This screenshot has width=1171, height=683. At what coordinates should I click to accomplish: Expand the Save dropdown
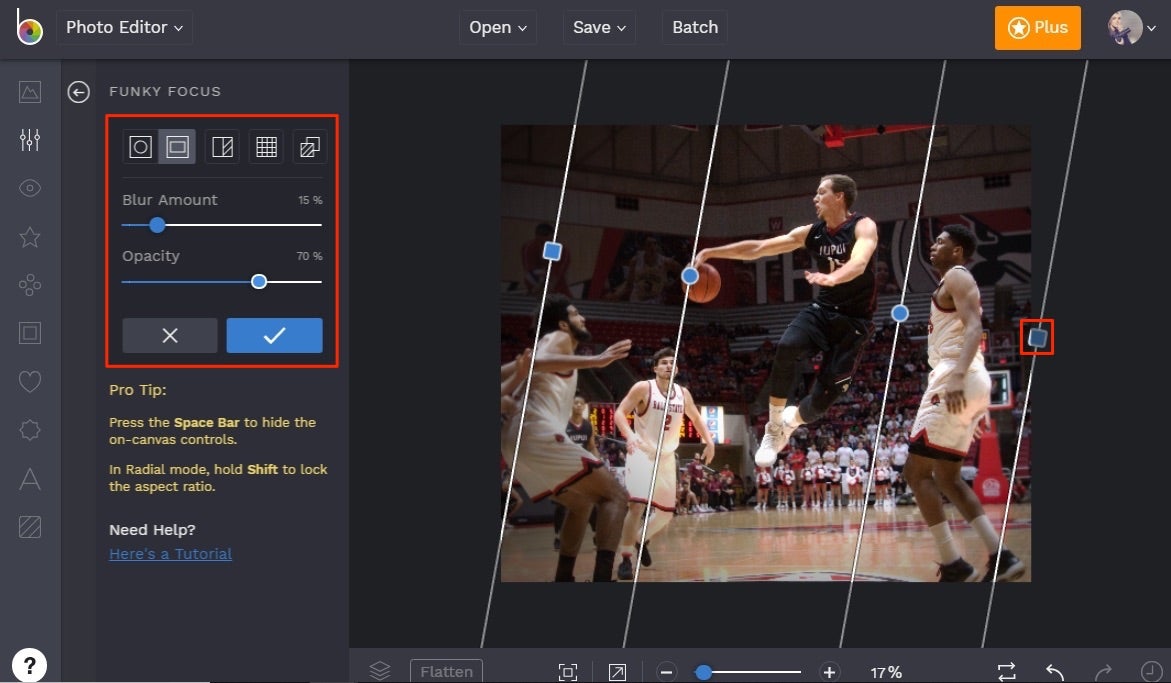(x=598, y=27)
